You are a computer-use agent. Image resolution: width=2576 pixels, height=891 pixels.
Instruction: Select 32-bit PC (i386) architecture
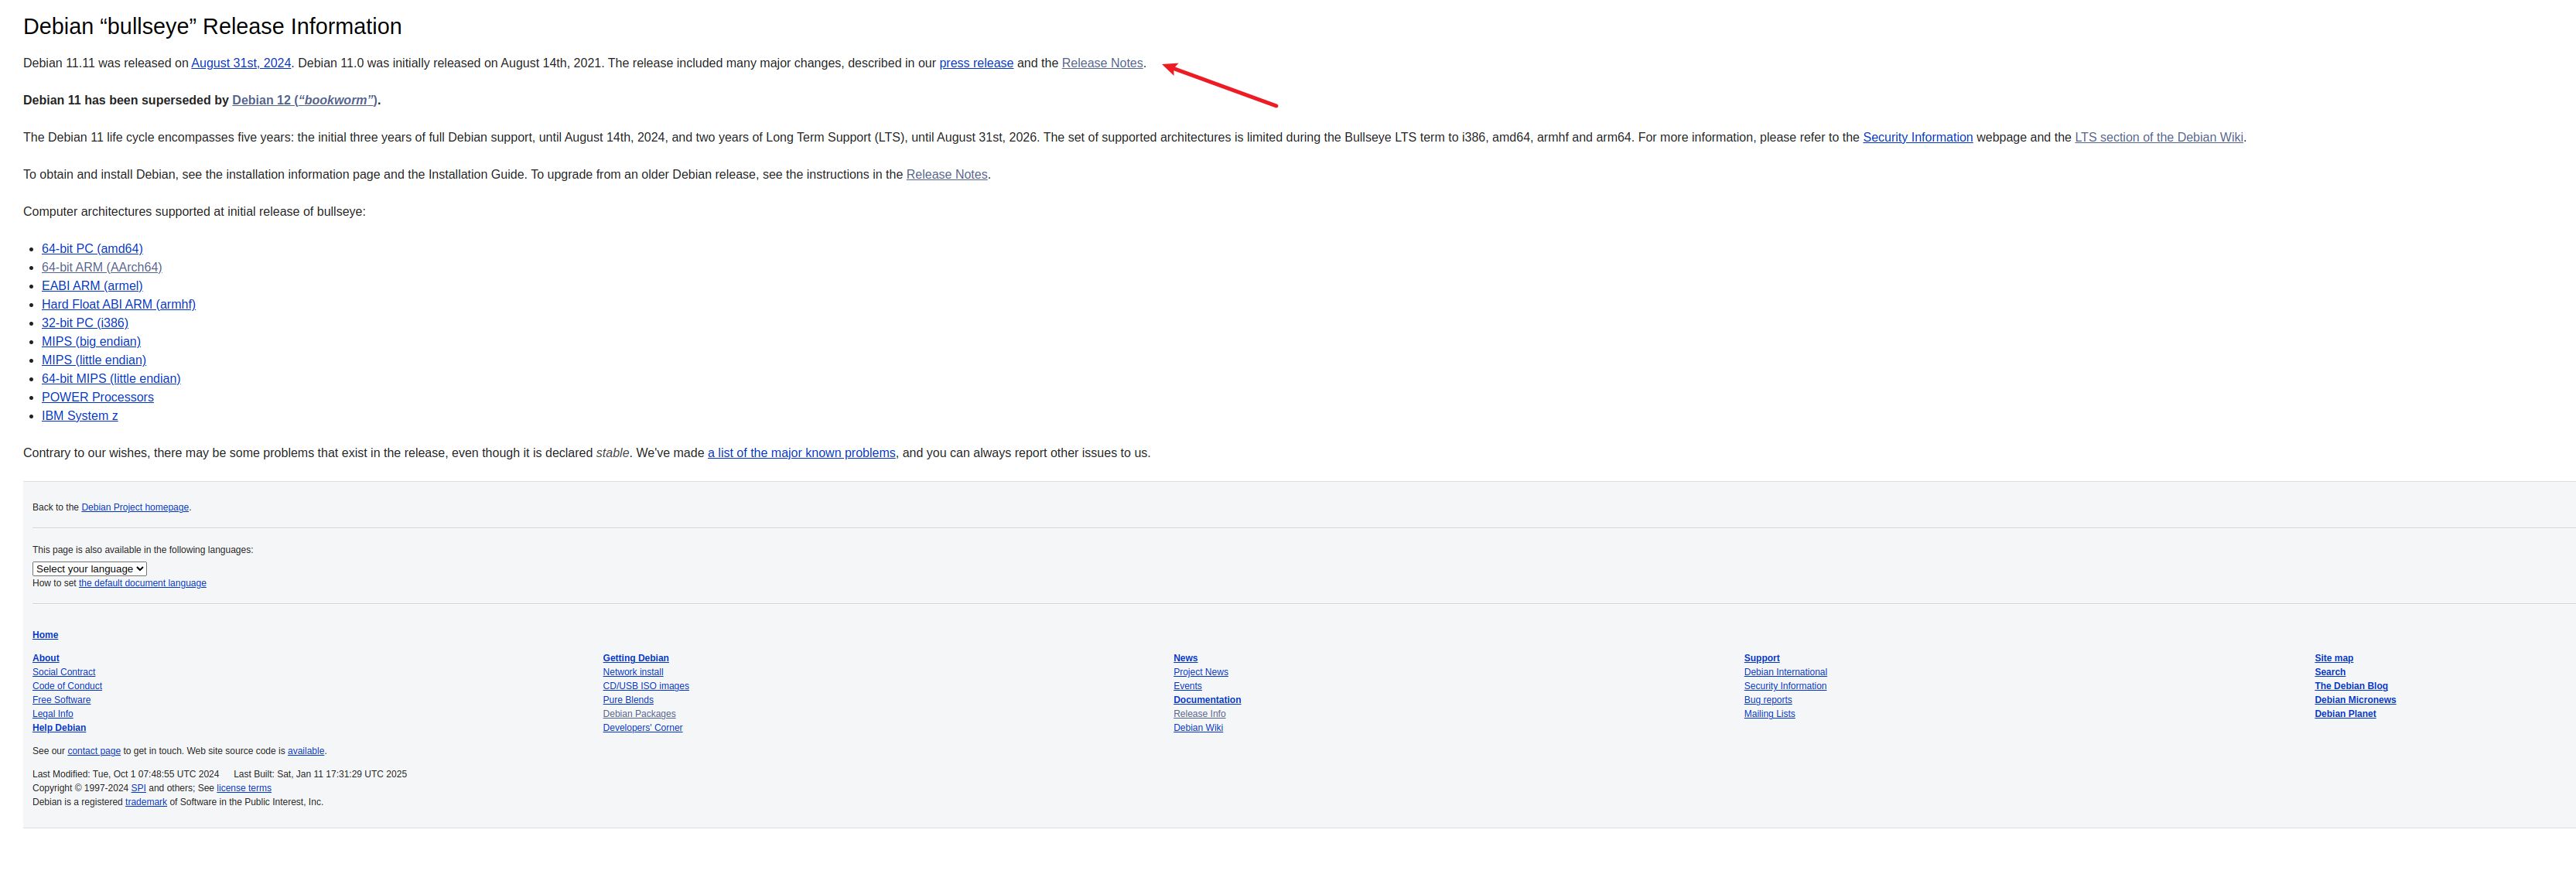point(85,322)
